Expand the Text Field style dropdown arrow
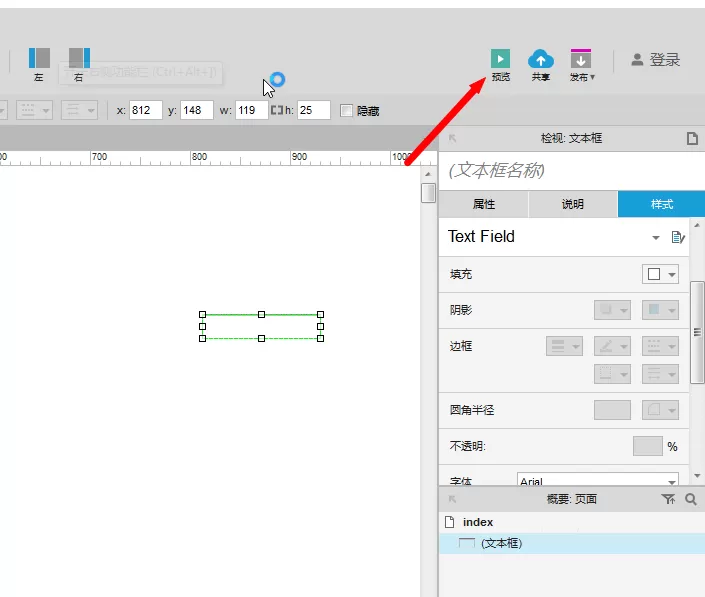Viewport: 705px width, 597px height. 656,237
